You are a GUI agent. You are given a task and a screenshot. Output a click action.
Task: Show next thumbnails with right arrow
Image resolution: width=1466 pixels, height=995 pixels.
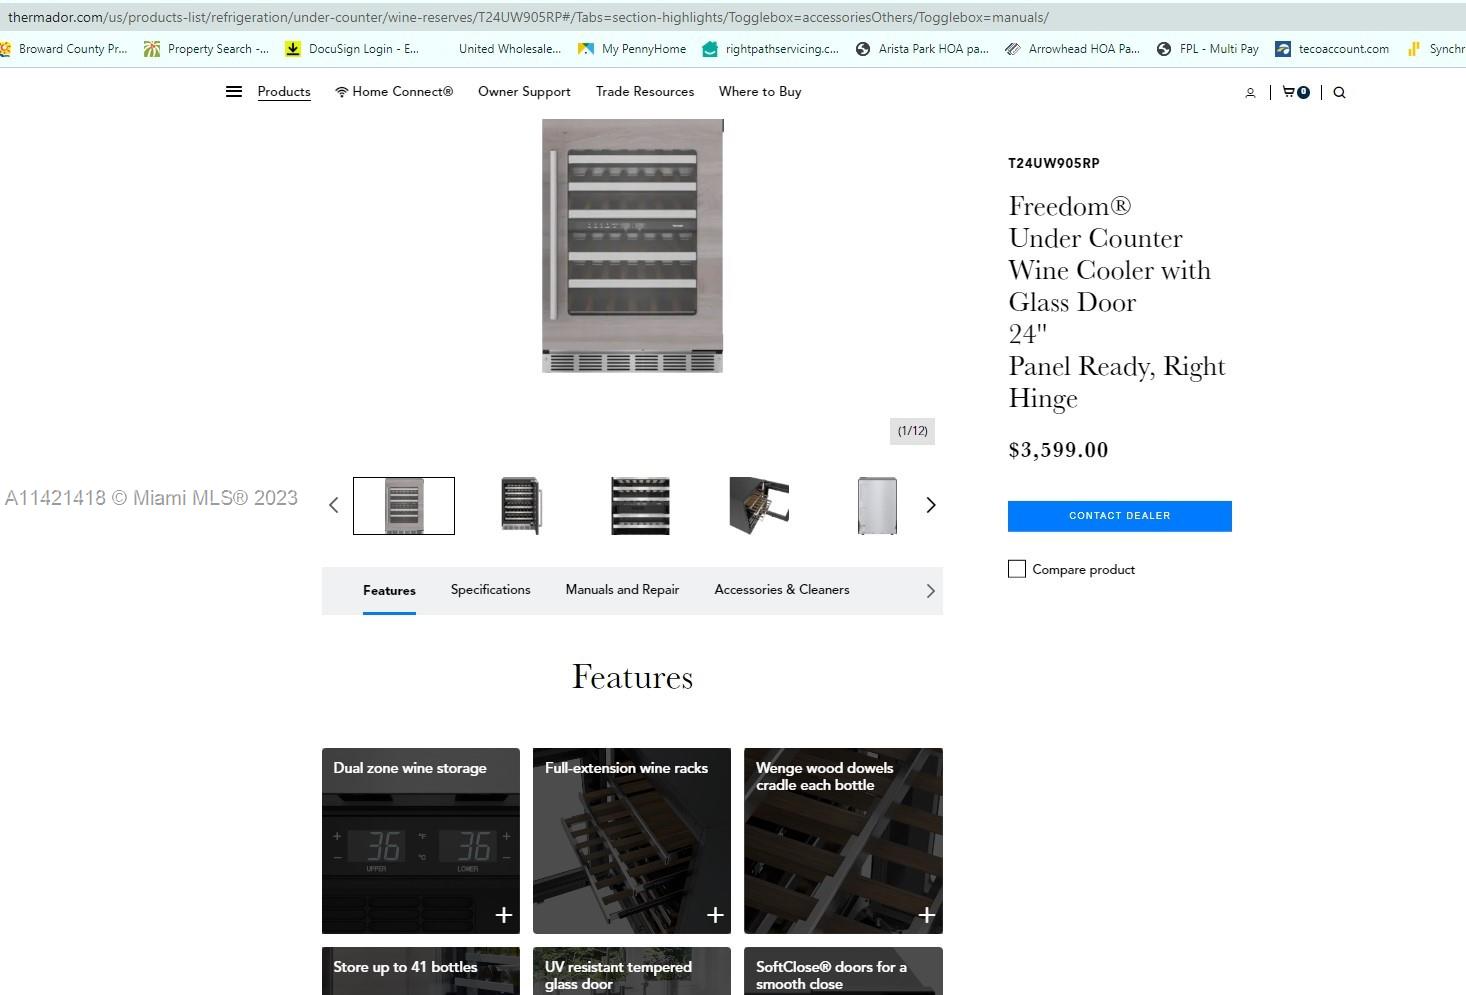pos(931,505)
